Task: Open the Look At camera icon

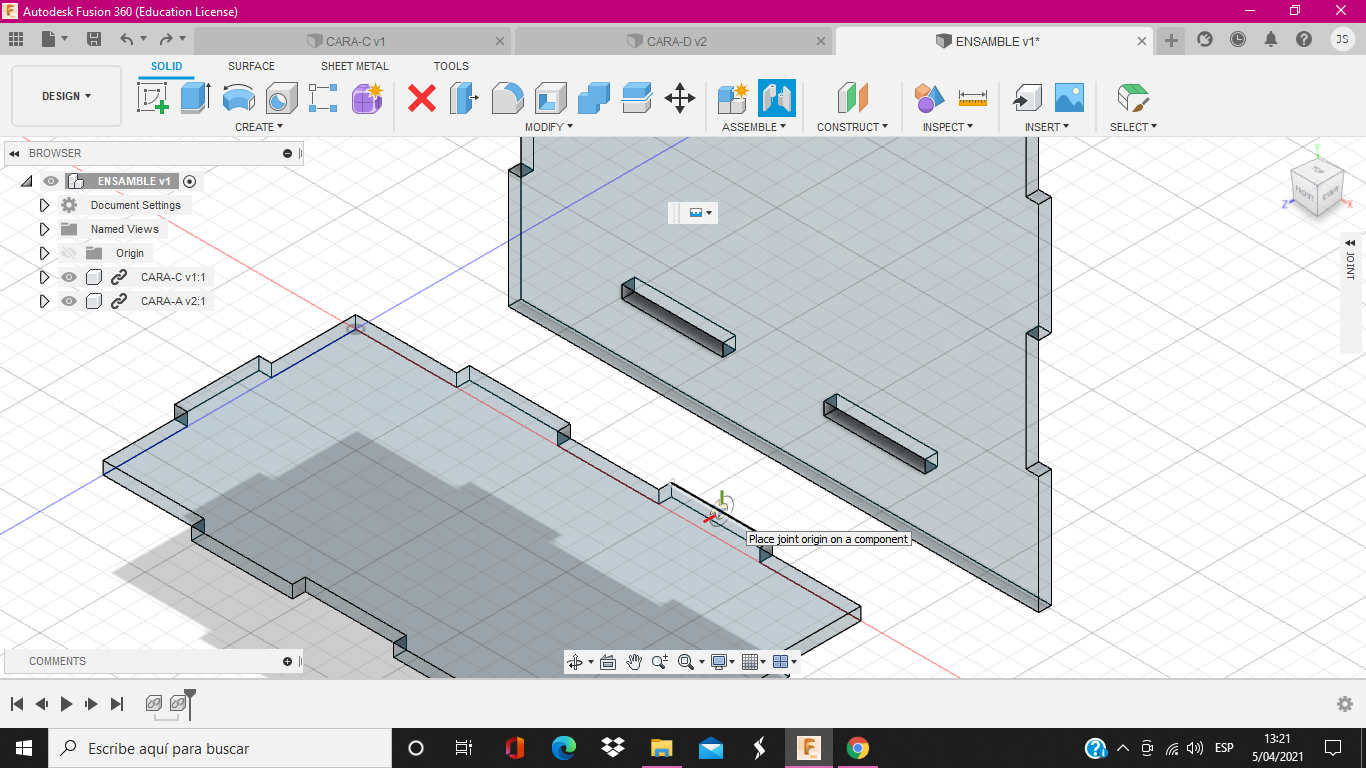Action: point(607,662)
